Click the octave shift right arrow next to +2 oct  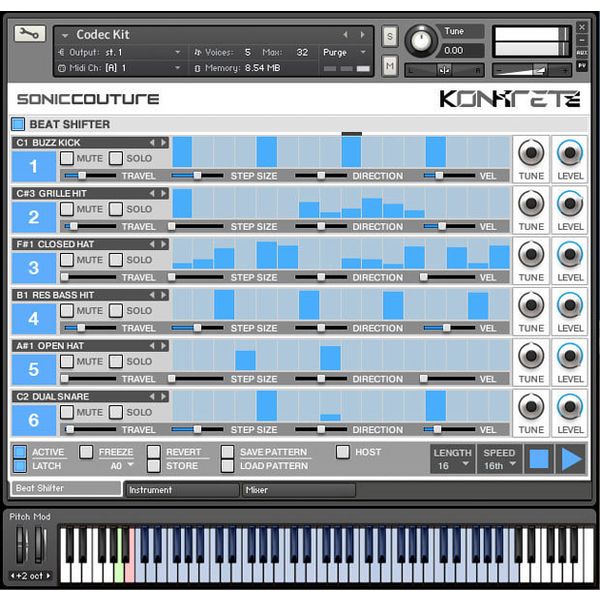(49, 576)
